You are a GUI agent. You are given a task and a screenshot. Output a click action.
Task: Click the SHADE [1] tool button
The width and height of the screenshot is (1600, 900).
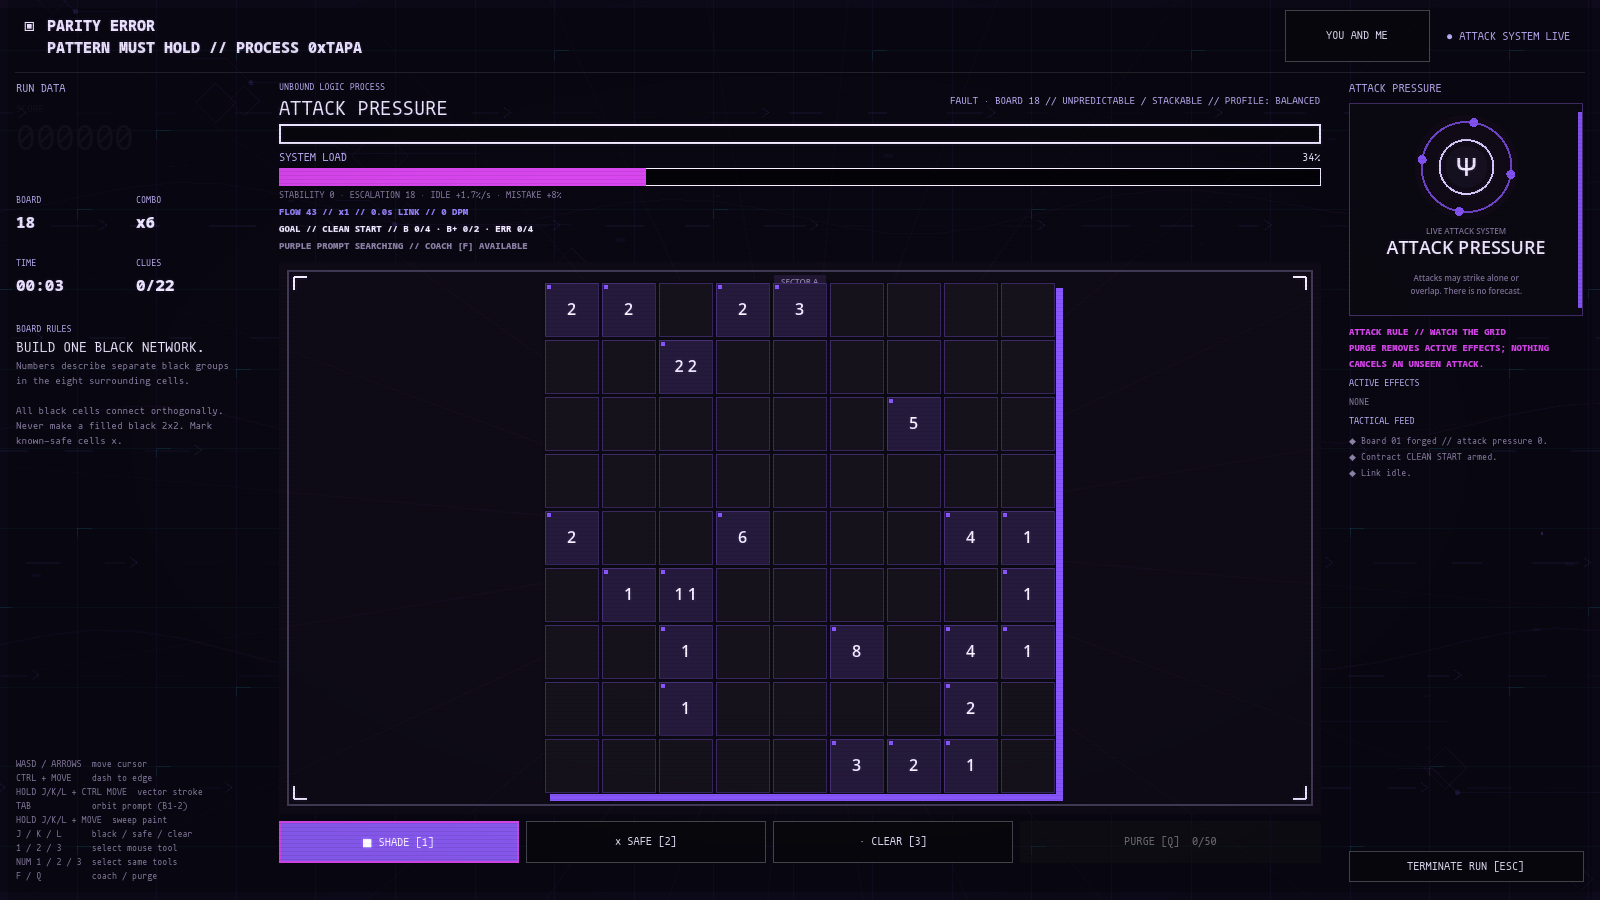pyautogui.click(x=399, y=842)
